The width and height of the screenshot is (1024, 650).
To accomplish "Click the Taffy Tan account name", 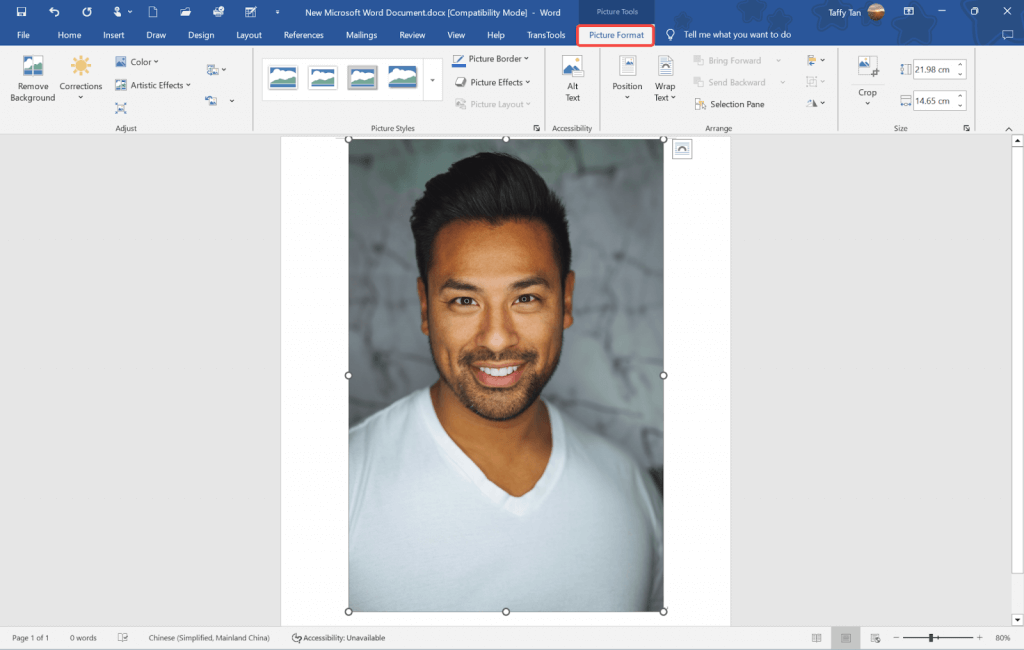I will coord(844,12).
